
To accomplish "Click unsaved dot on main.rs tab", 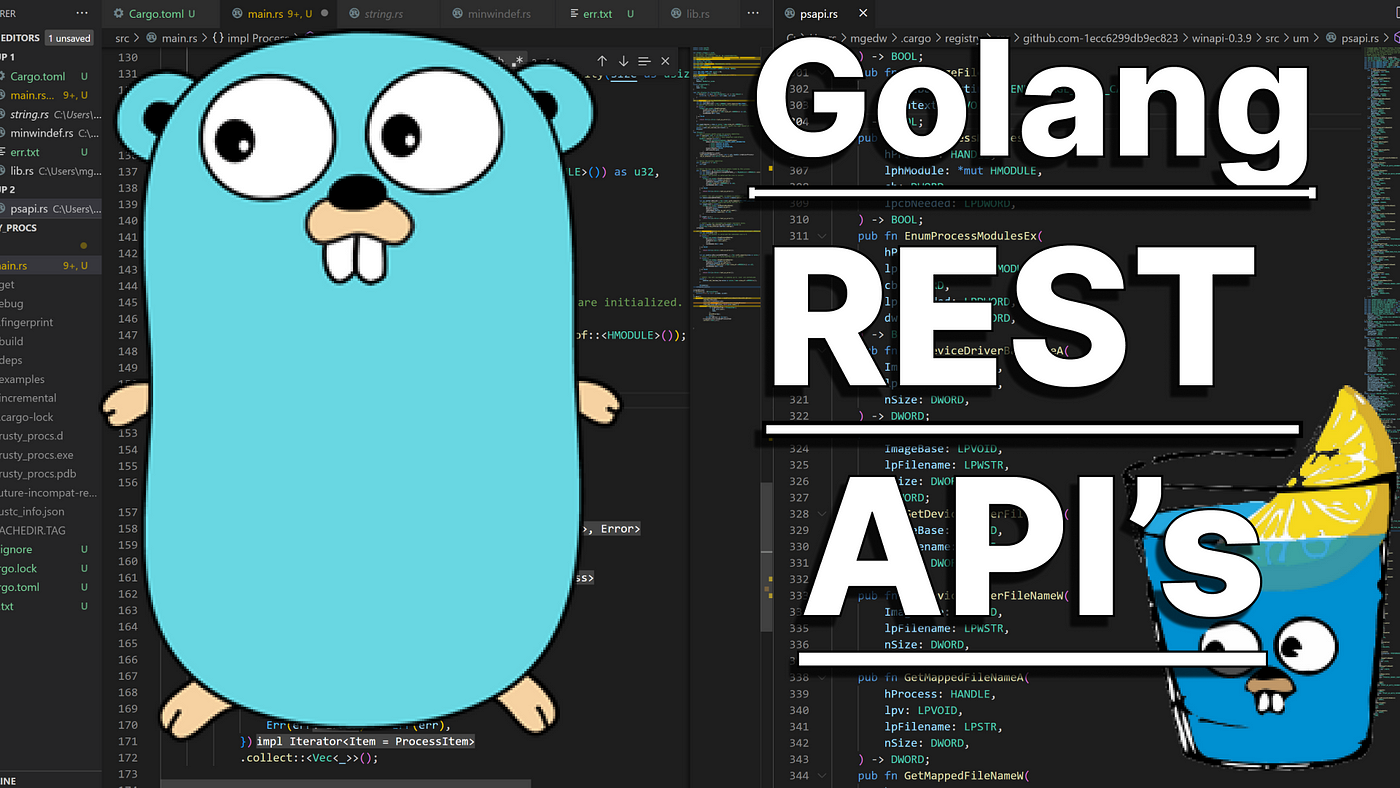I will pyautogui.click(x=324, y=14).
